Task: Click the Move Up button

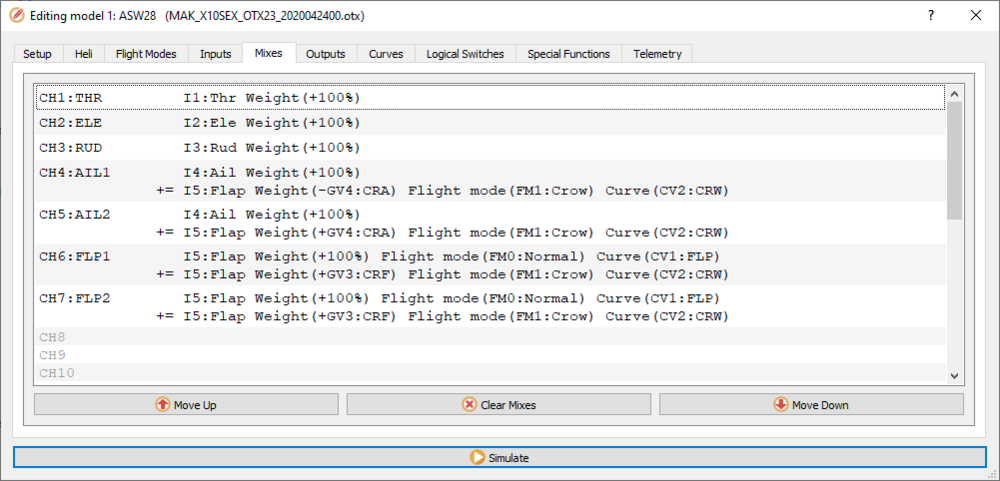Action: (186, 404)
